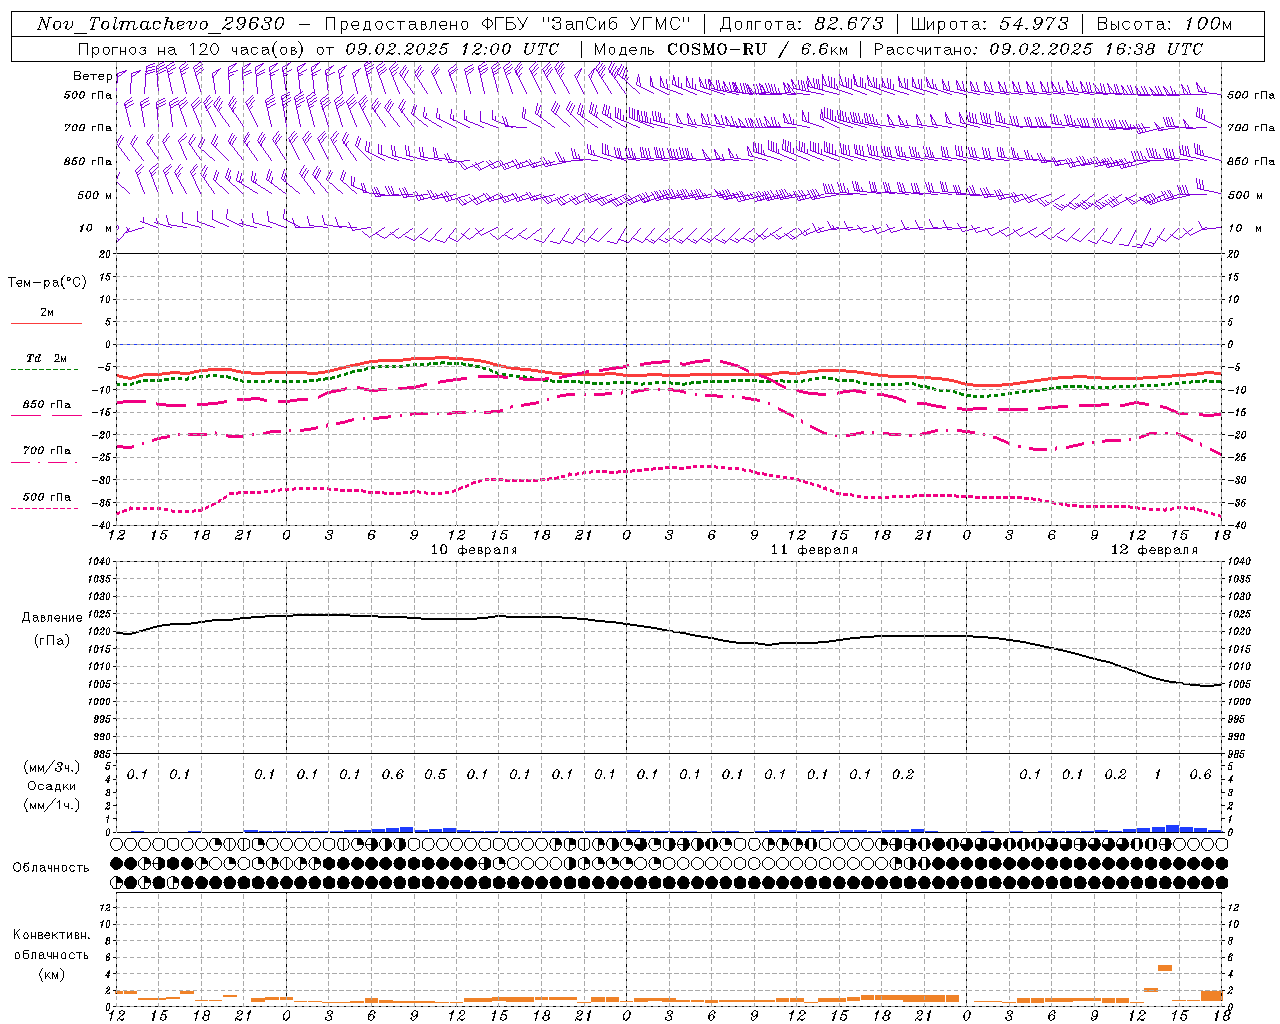Click the forecast start time 09.02.2025 12:00 UTC
Image resolution: width=1280 pixels, height=1024 pixels.
click(x=452, y=49)
